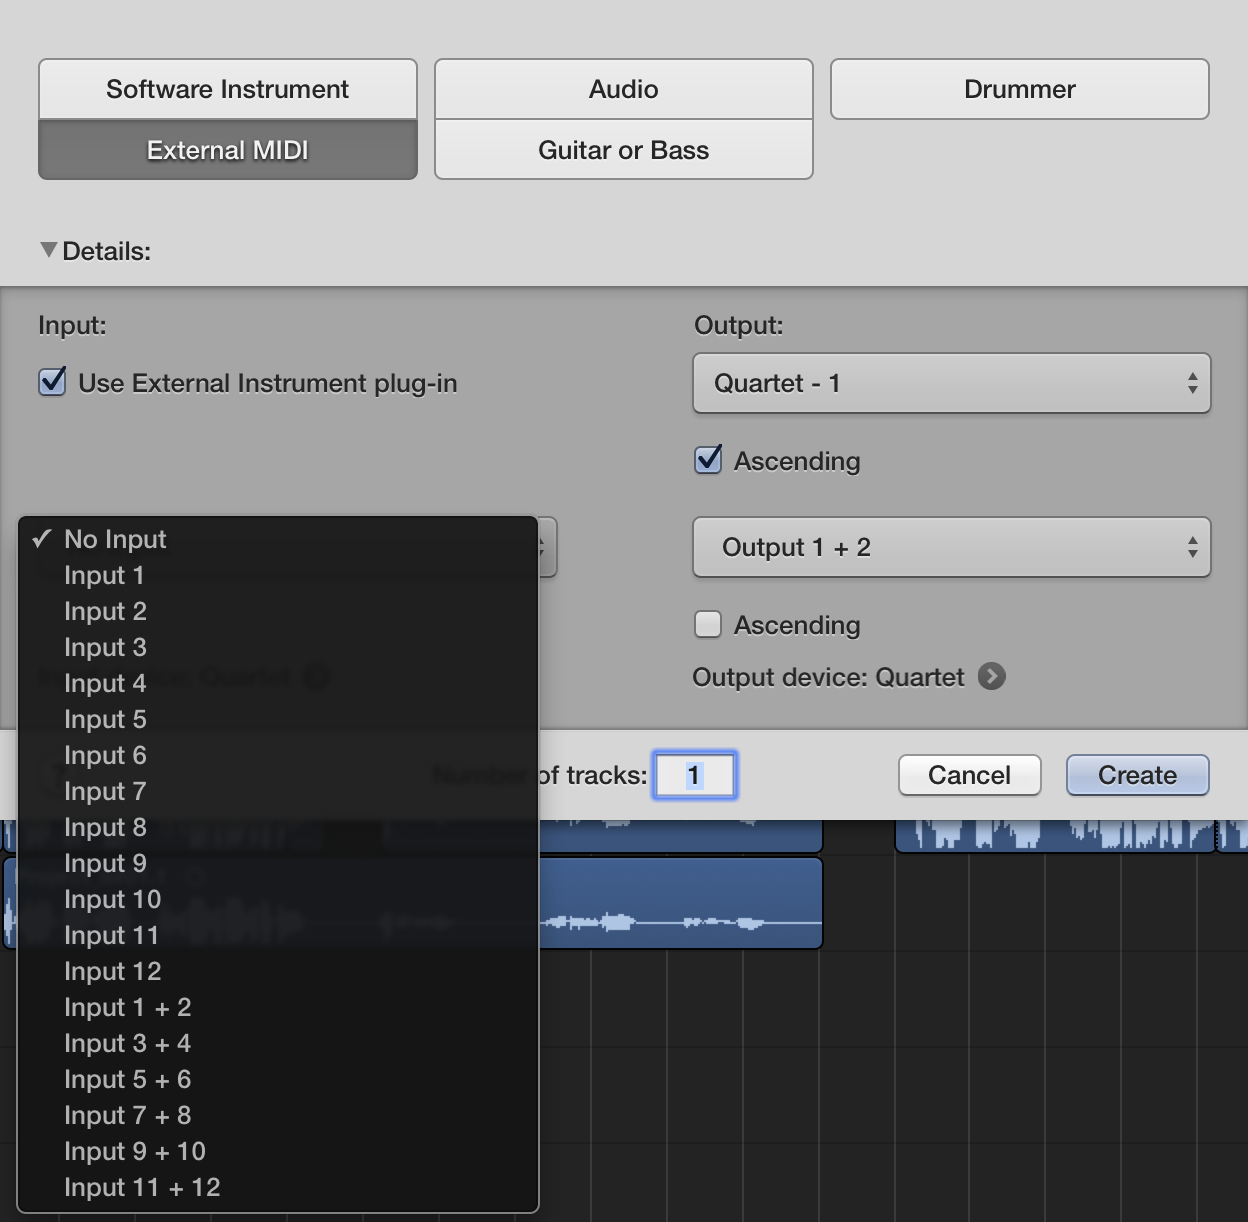Image resolution: width=1248 pixels, height=1222 pixels.
Task: Select the Input 1 + 2 stereo pair
Action: (x=128, y=1007)
